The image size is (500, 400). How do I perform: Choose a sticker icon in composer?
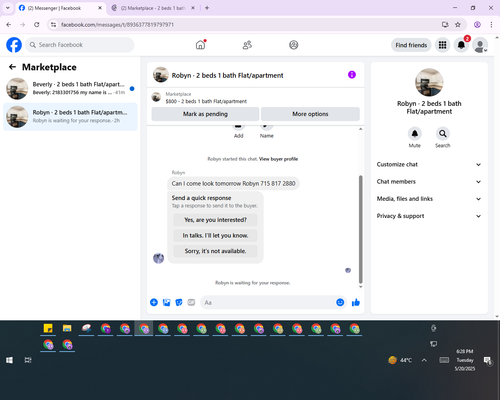pyautogui.click(x=179, y=302)
